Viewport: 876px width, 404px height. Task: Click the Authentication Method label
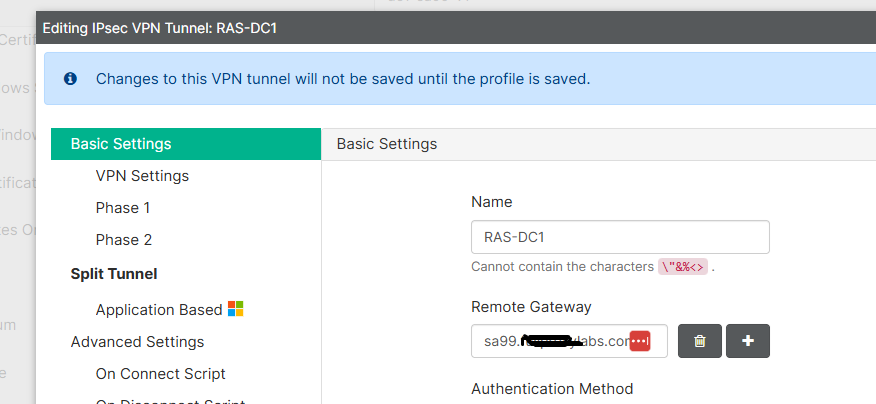(x=552, y=389)
